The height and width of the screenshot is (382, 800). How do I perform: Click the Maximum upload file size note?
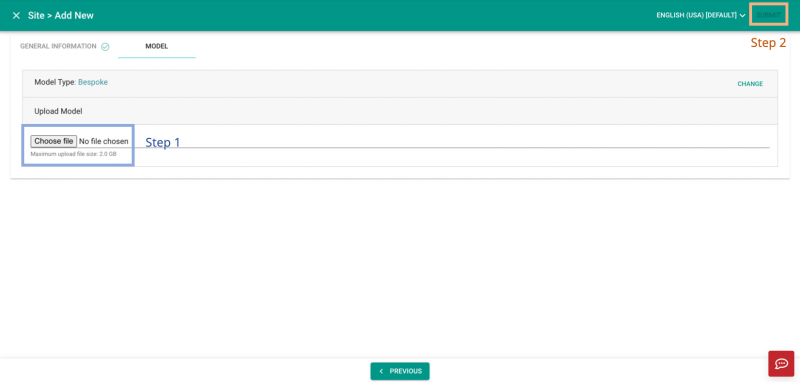(x=73, y=154)
